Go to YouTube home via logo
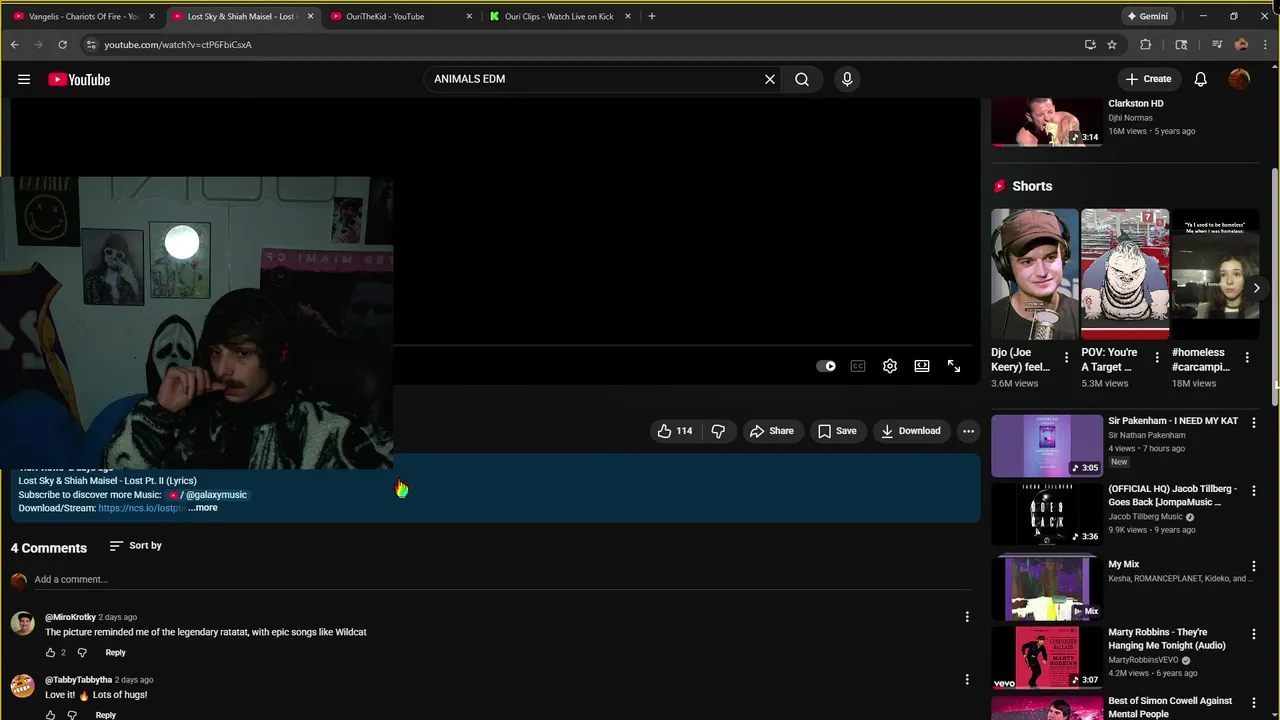This screenshot has width=1280, height=720. (79, 80)
